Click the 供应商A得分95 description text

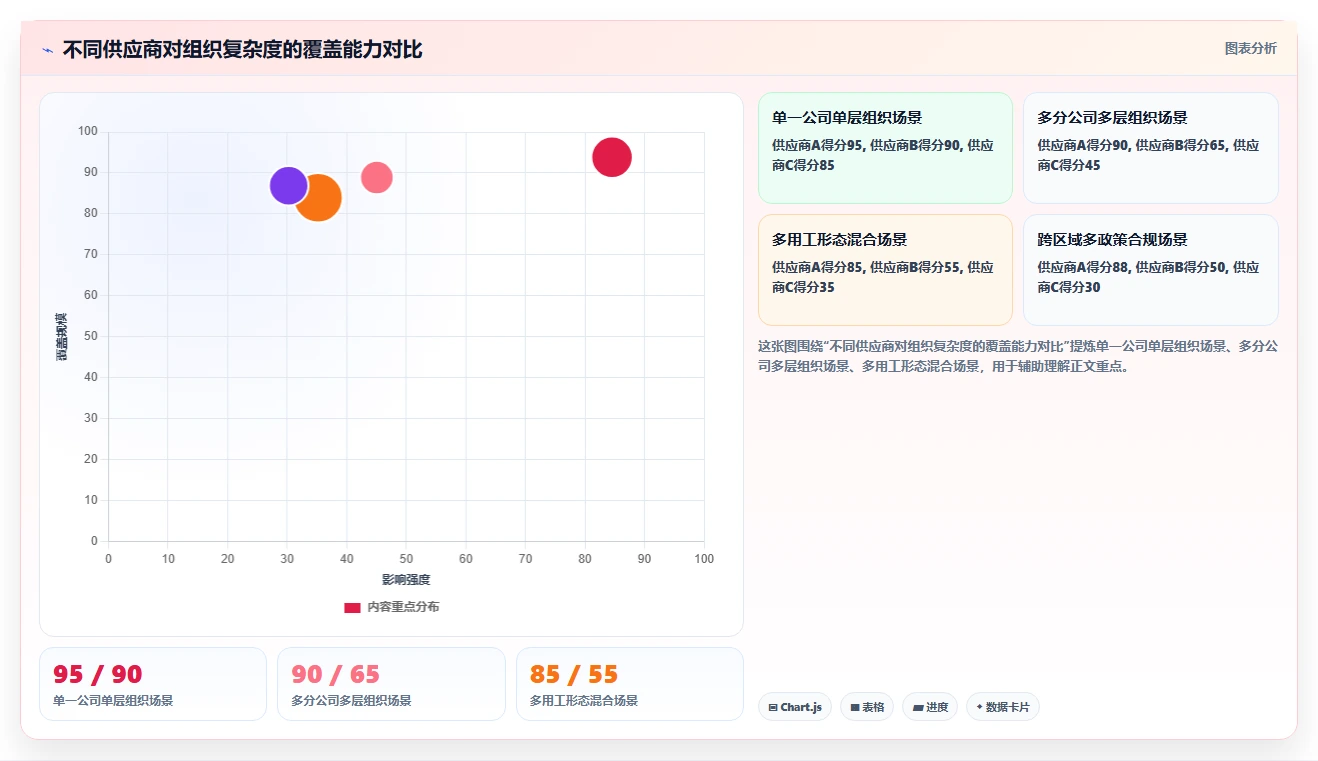883,155
